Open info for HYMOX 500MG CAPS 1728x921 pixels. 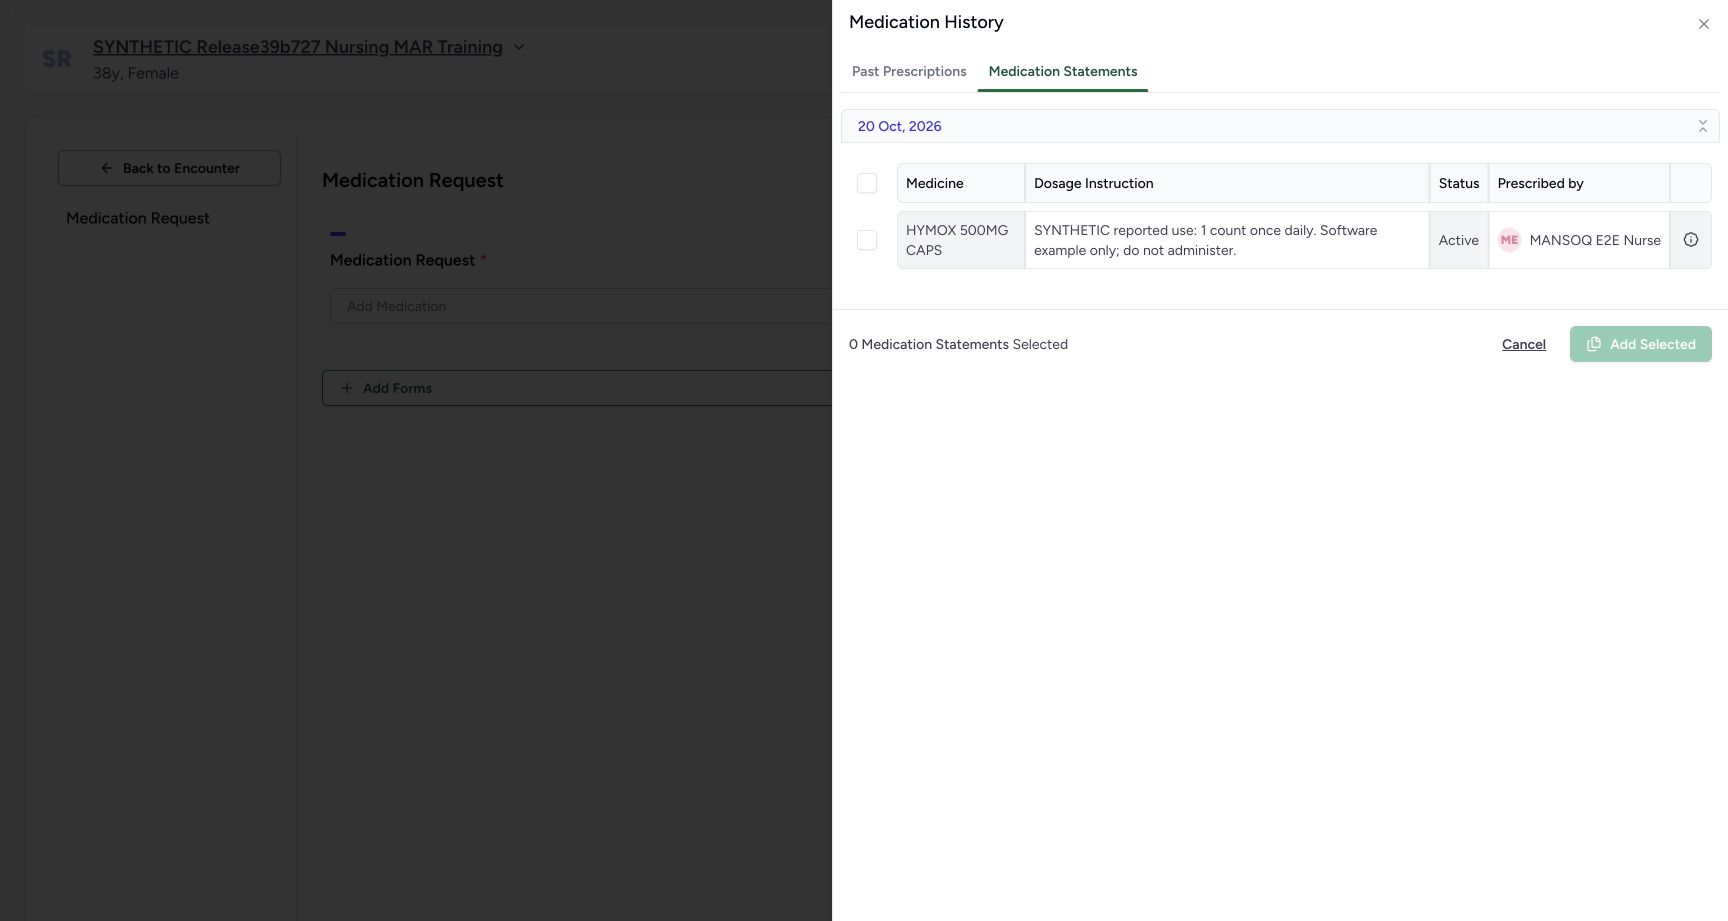tap(1691, 240)
